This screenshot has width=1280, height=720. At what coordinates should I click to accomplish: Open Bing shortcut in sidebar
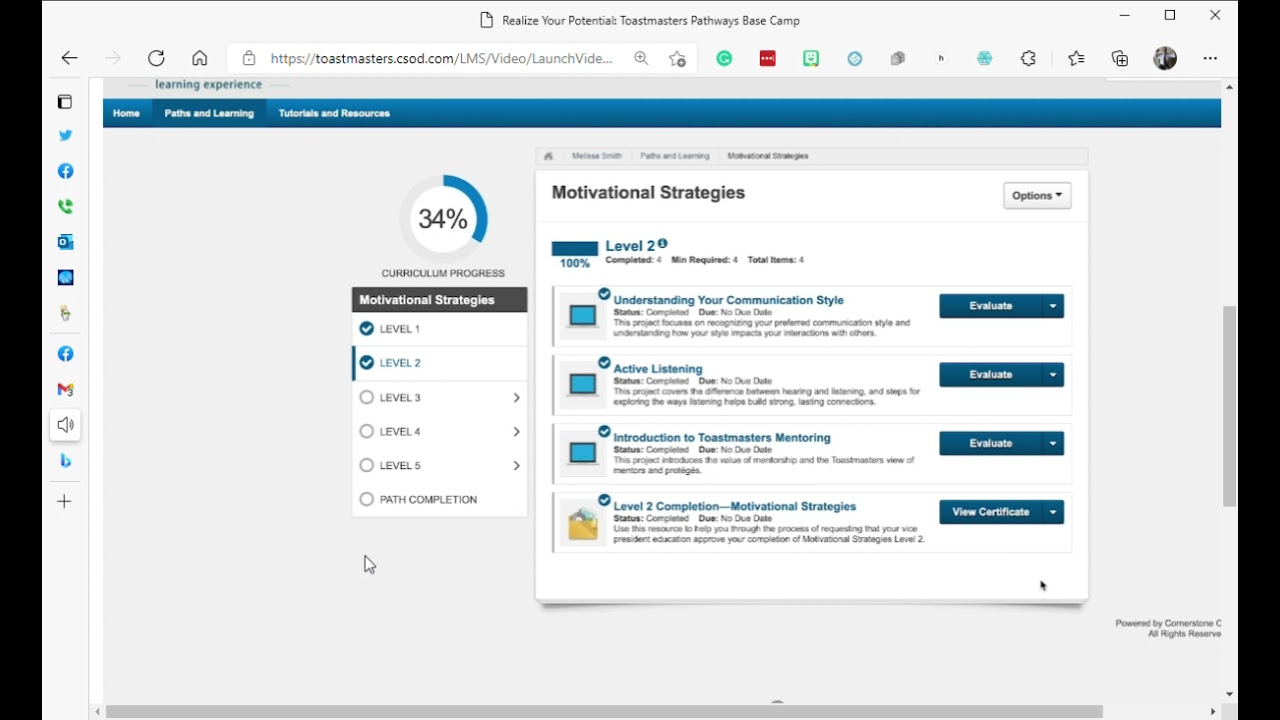pyautogui.click(x=65, y=460)
